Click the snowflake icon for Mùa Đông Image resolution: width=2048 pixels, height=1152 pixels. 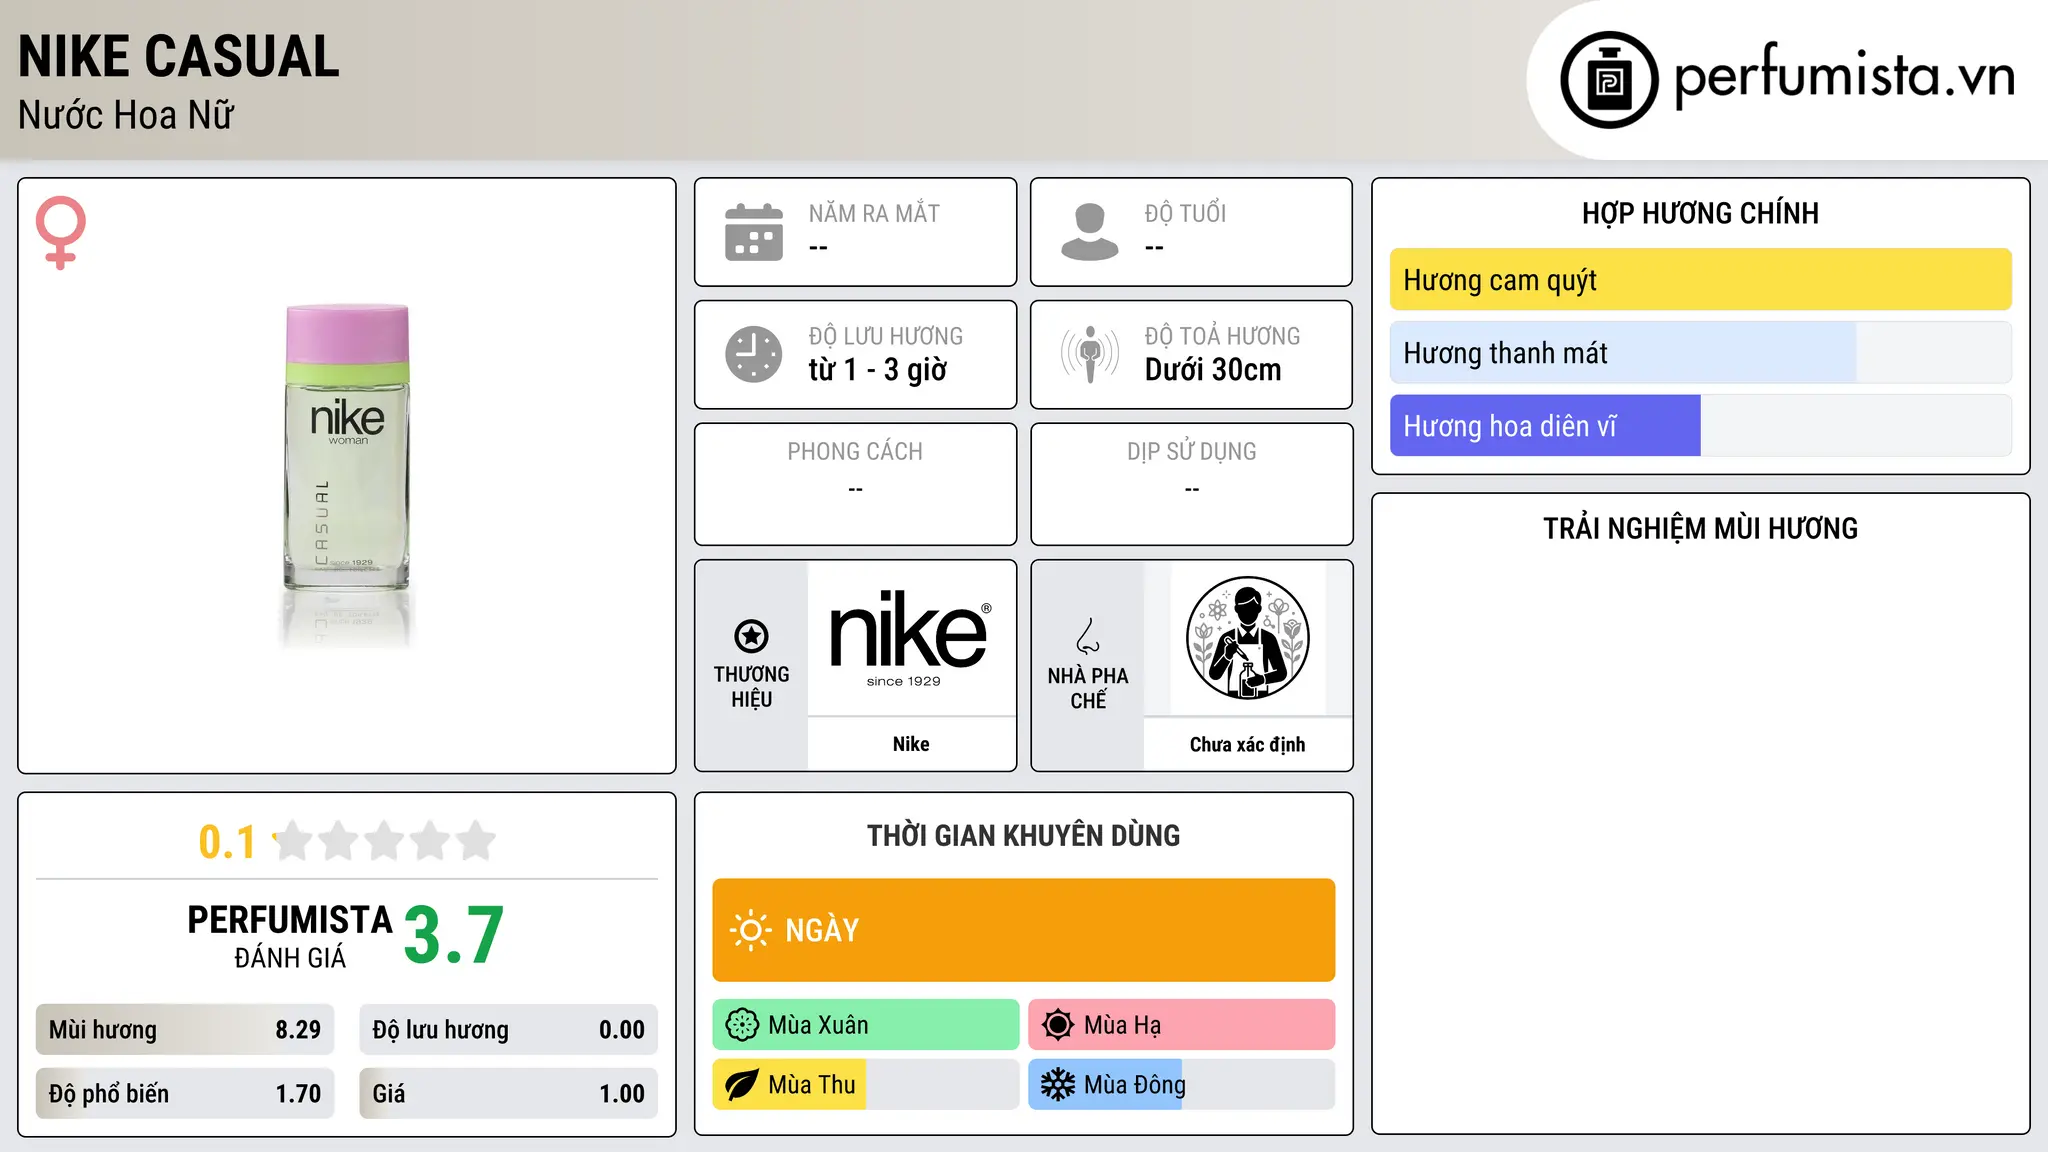click(x=1058, y=1085)
